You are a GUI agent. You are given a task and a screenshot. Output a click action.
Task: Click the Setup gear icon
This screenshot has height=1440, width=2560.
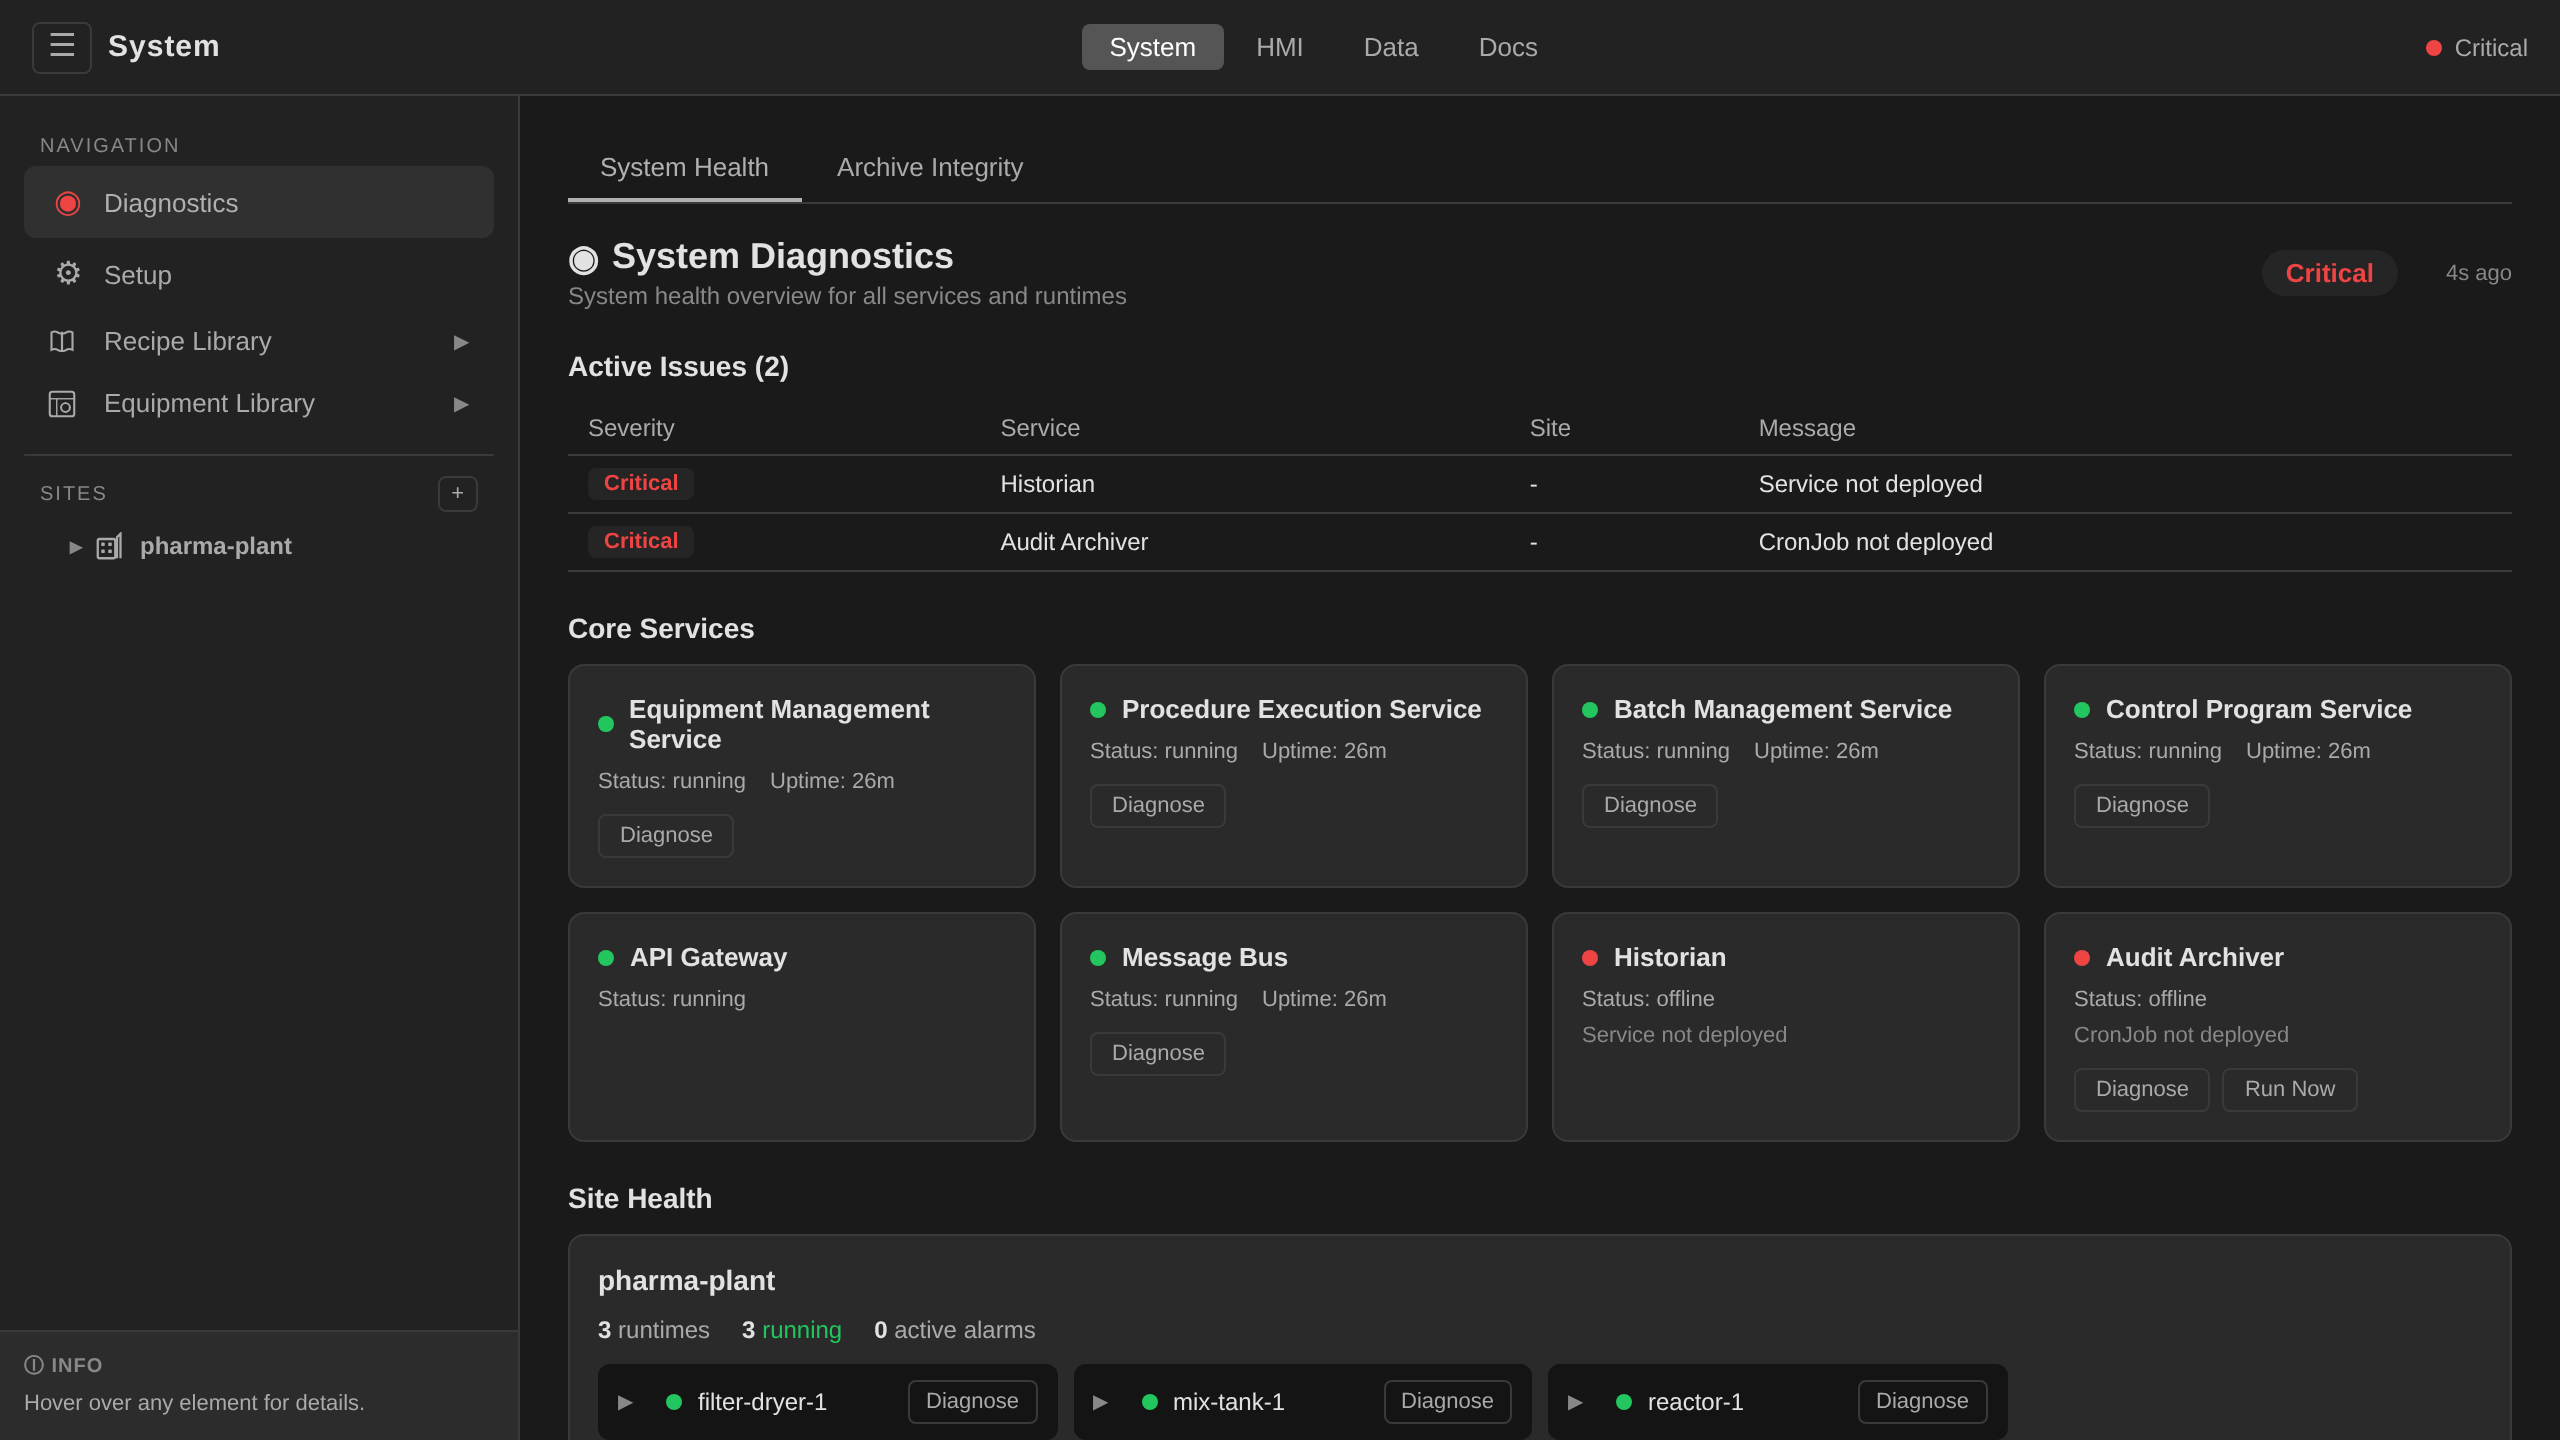68,274
